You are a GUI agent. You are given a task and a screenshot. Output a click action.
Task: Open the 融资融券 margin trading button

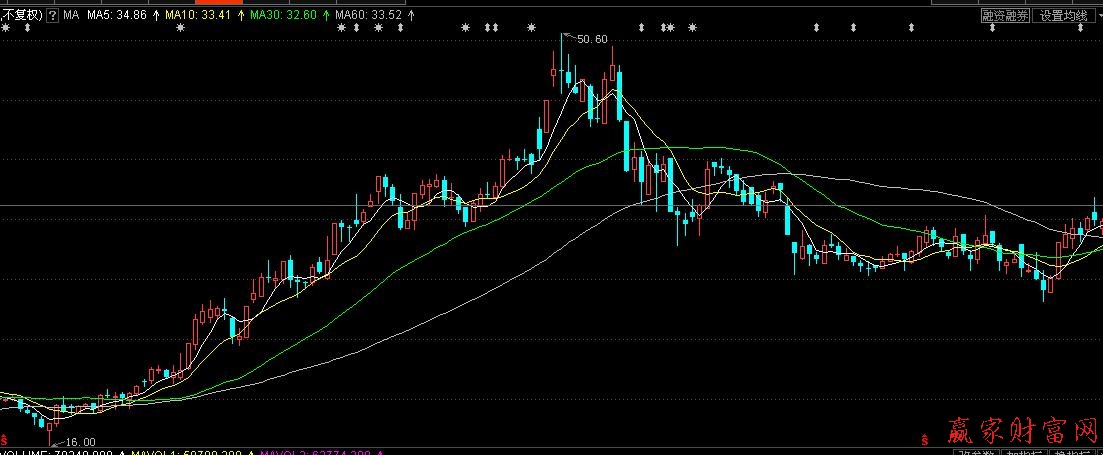coord(1004,16)
